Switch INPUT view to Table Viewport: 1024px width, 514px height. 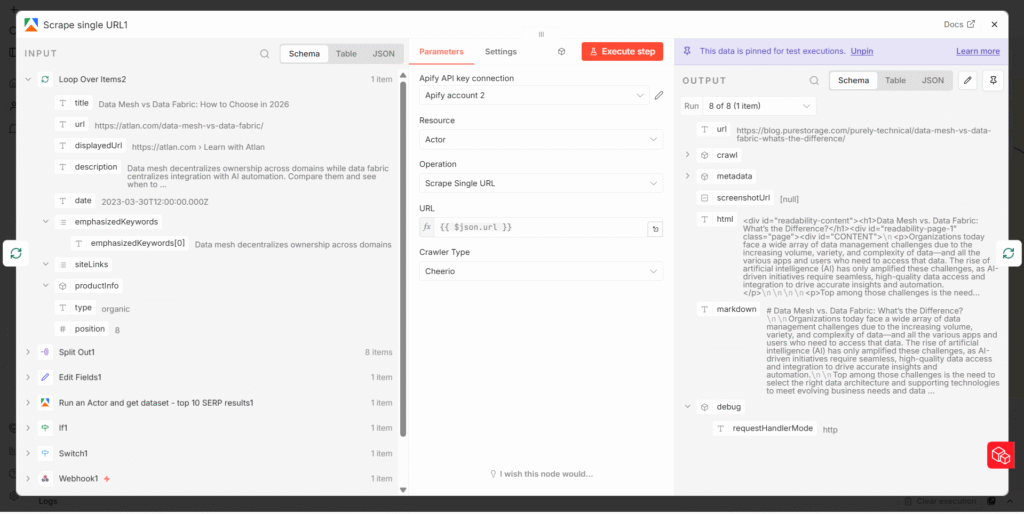[x=345, y=54]
